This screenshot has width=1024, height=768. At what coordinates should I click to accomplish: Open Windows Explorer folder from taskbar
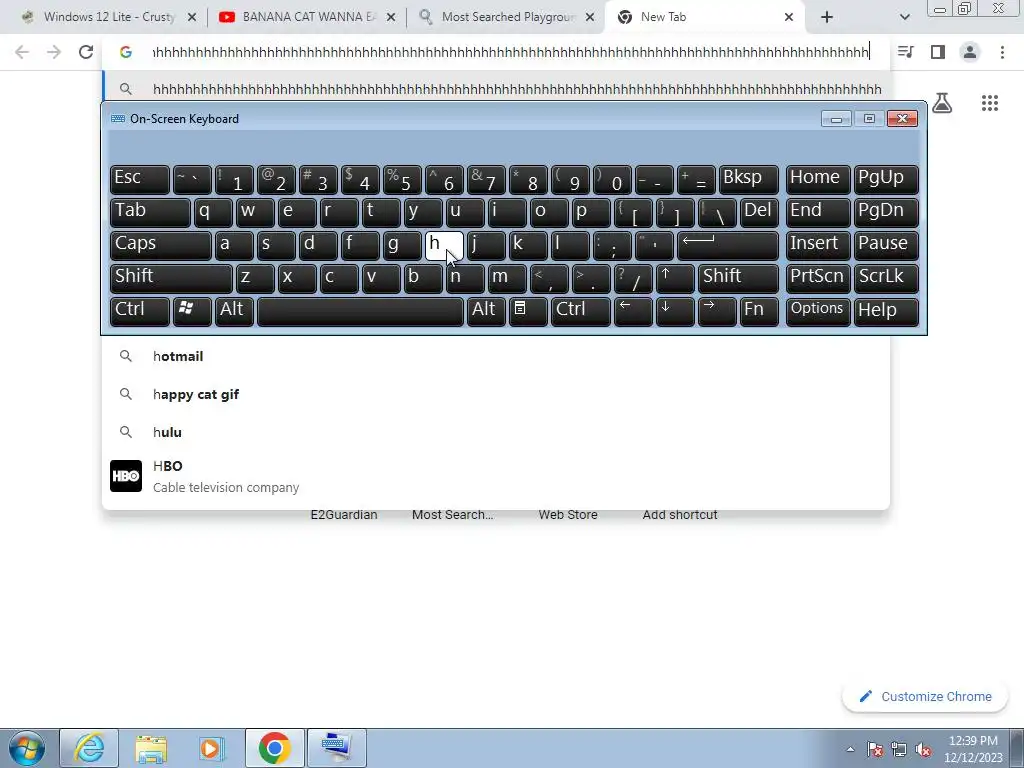tap(151, 748)
